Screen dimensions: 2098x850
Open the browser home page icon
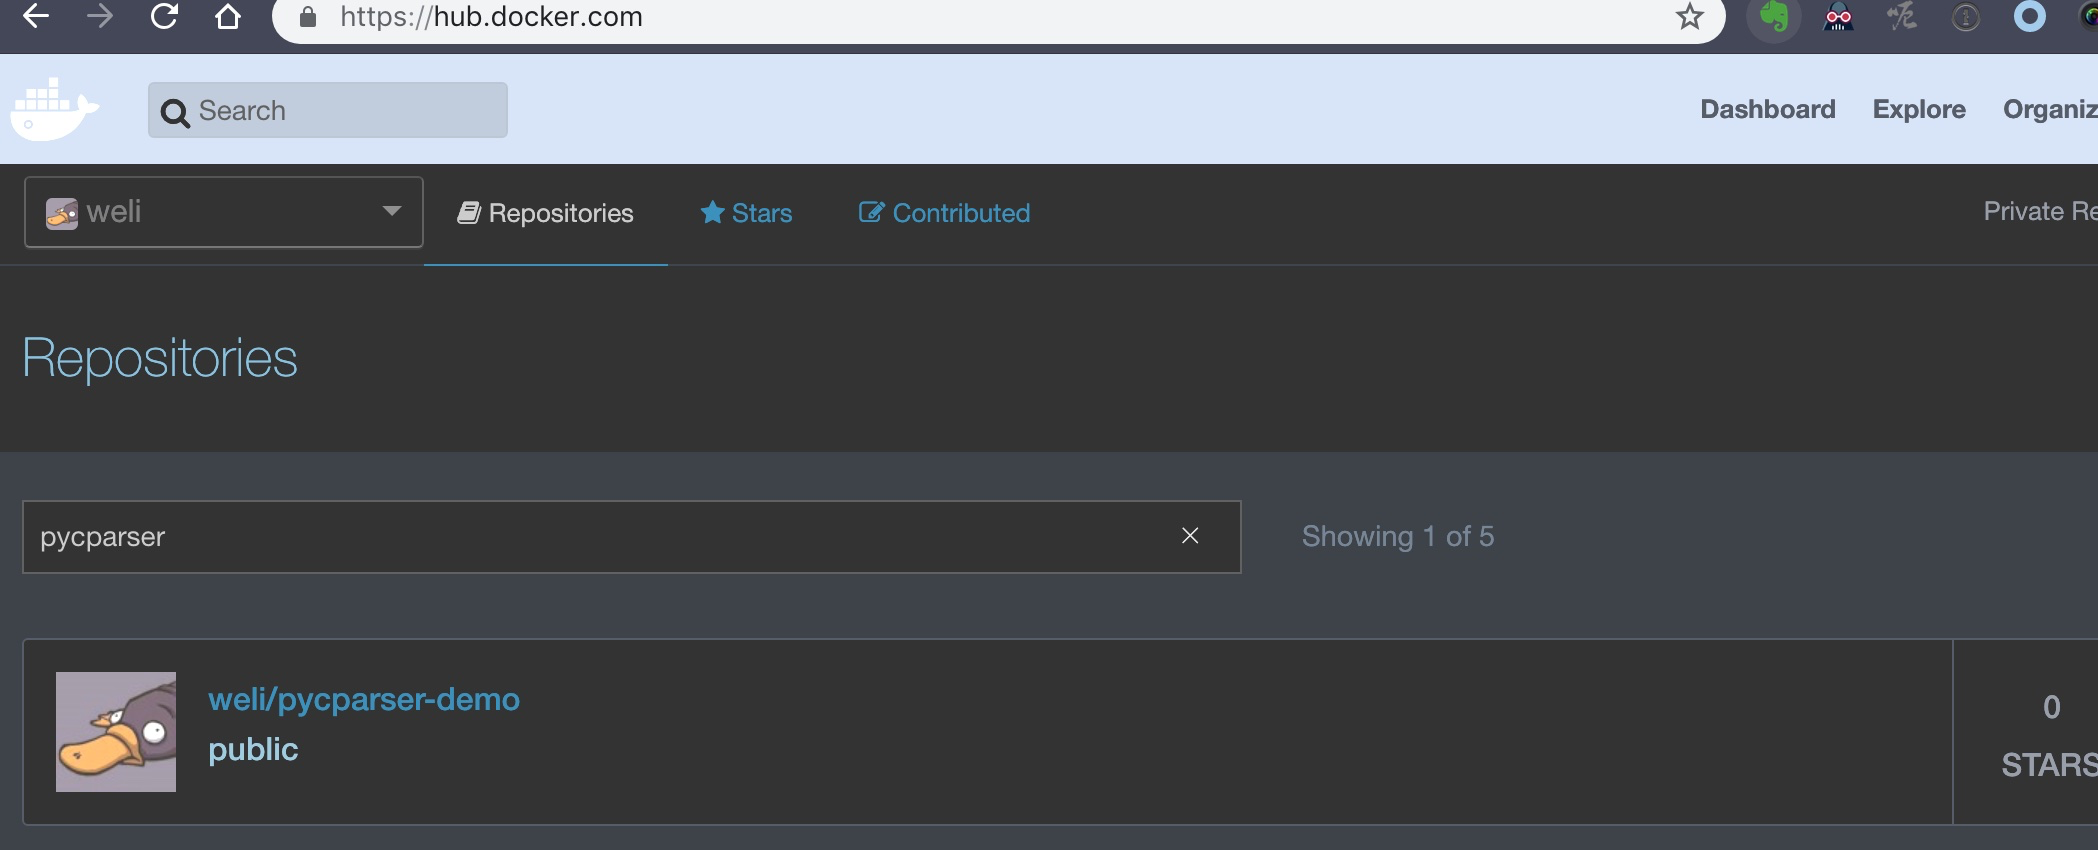pyautogui.click(x=228, y=16)
